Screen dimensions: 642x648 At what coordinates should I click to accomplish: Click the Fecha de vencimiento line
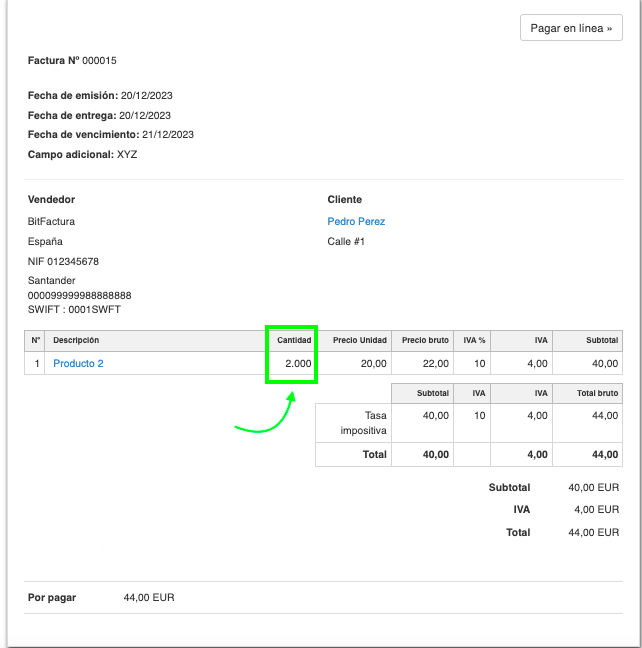pos(110,134)
